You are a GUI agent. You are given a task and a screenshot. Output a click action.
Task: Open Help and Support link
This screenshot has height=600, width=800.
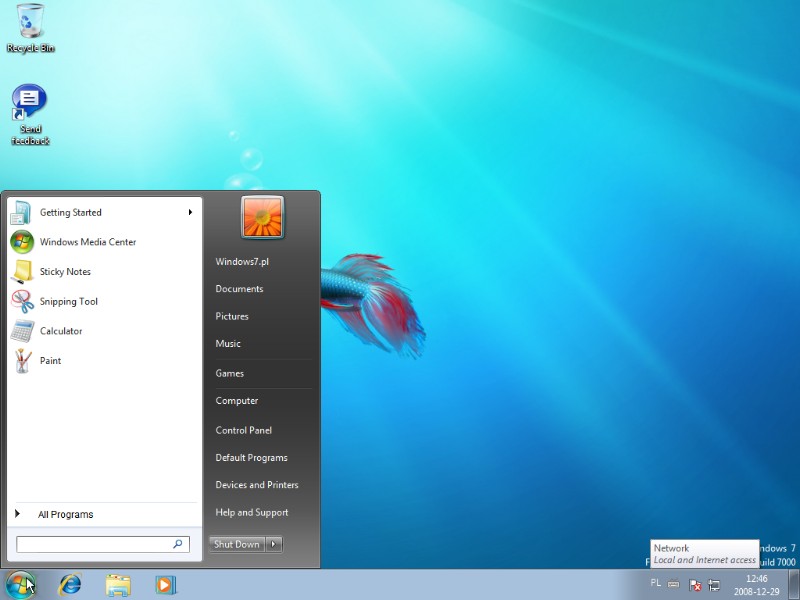[x=252, y=512]
